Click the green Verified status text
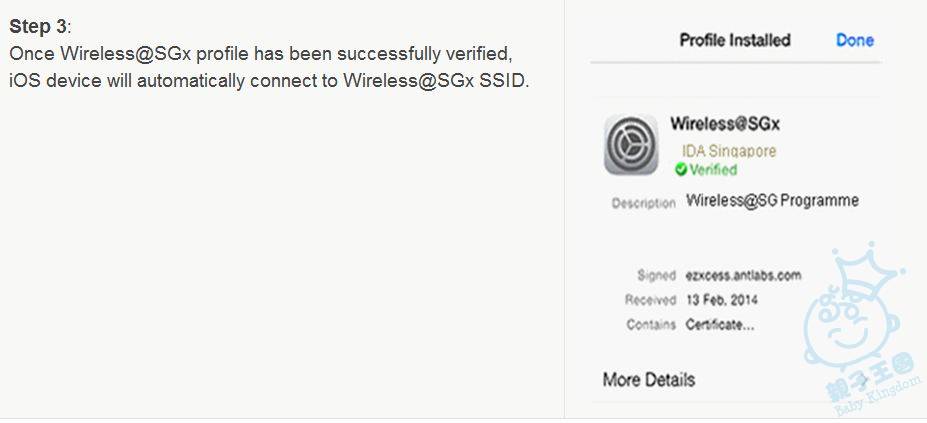927x423 pixels. pyautogui.click(x=713, y=170)
